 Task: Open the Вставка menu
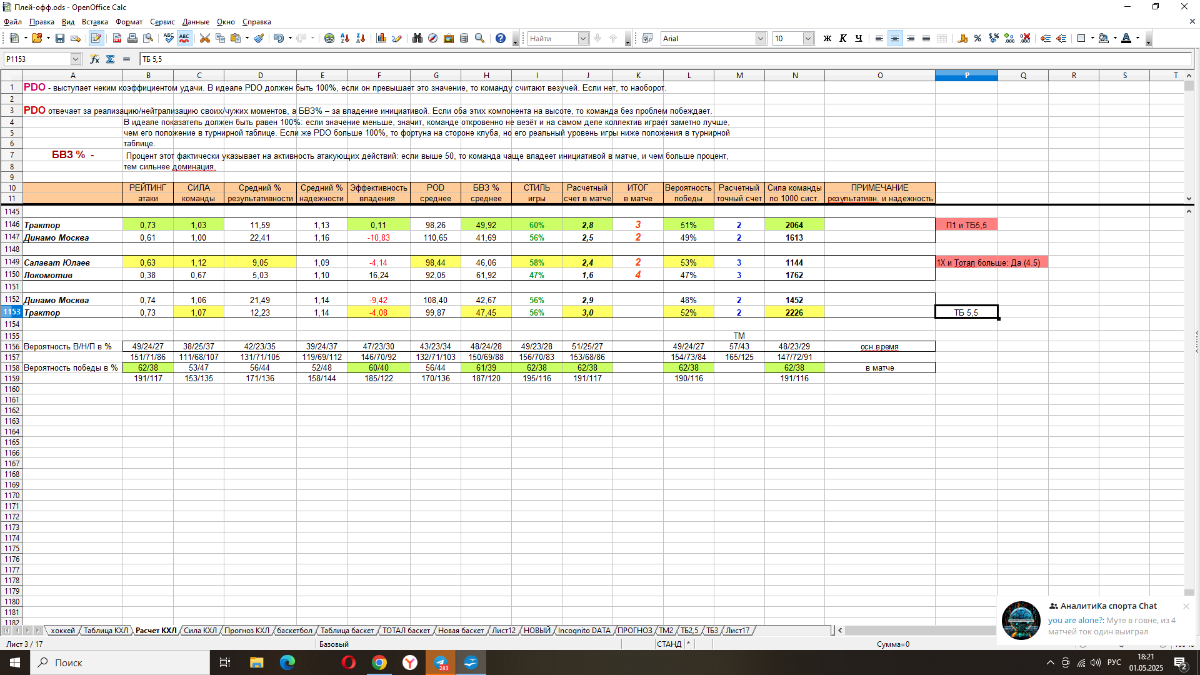click(x=94, y=21)
